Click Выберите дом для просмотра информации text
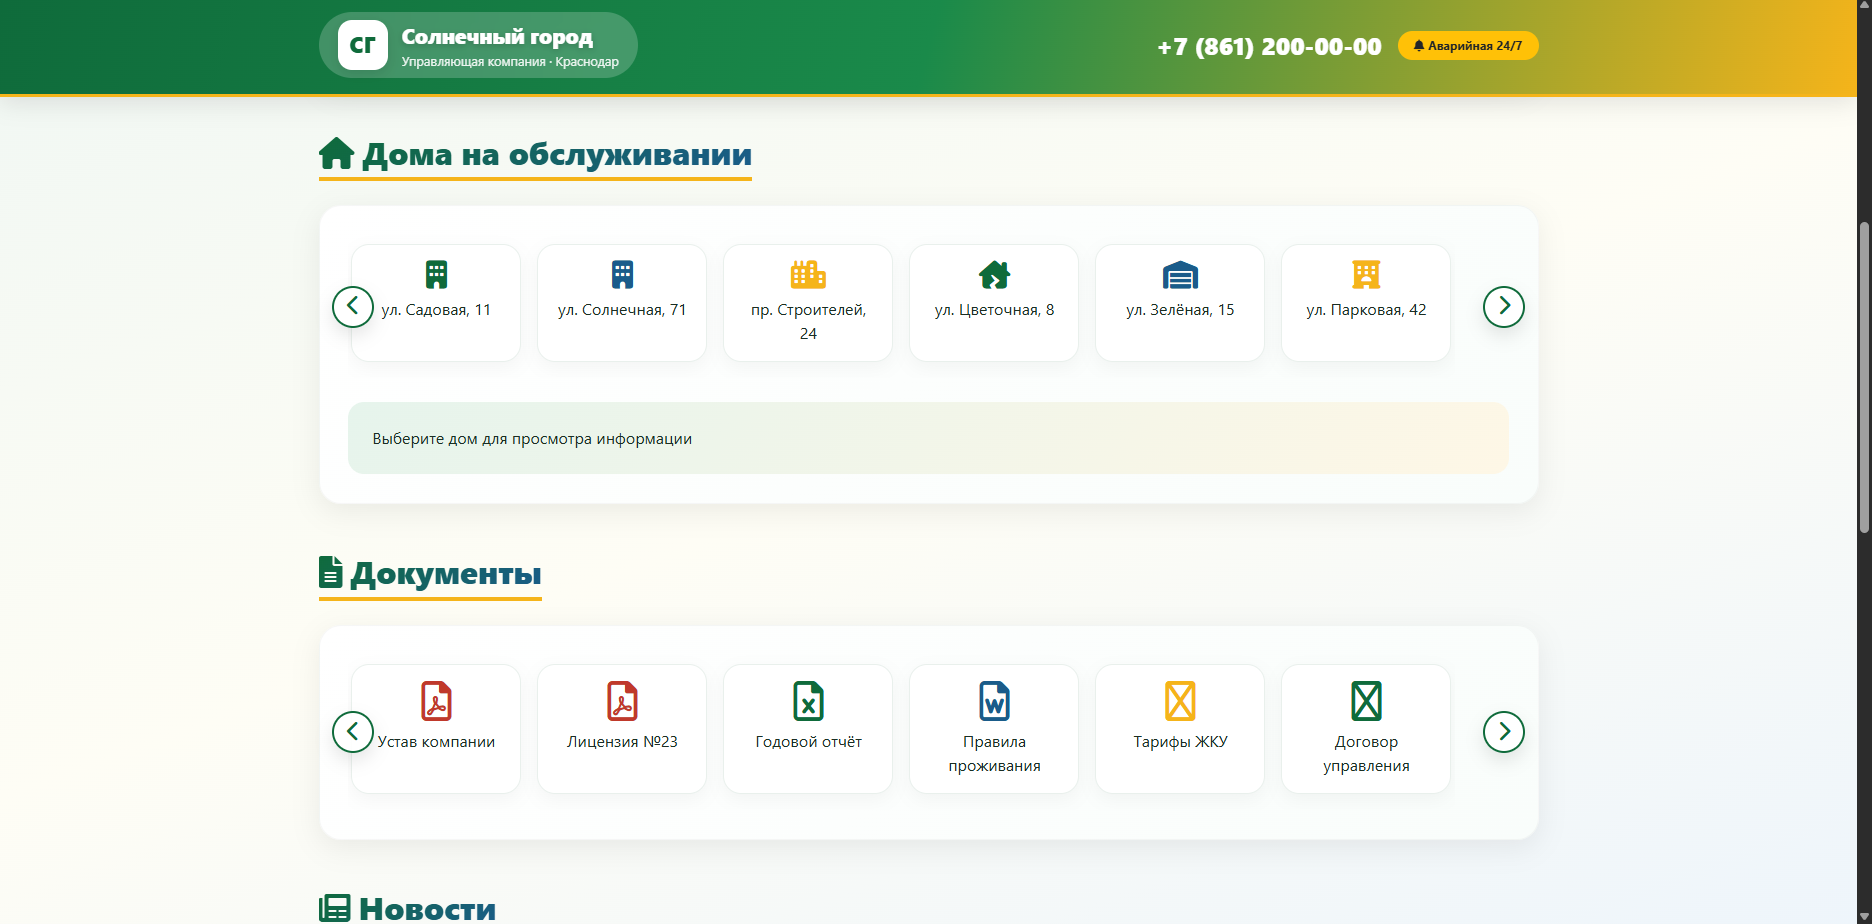 pos(532,439)
